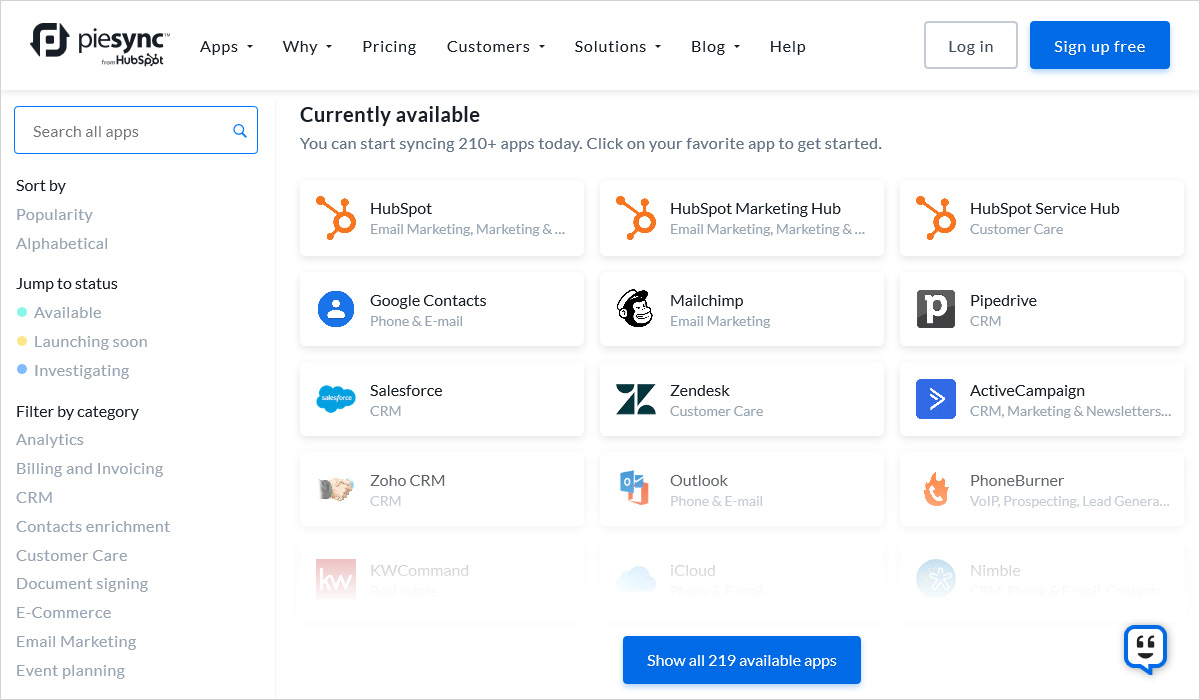Filter by Email Marketing category

(x=76, y=641)
